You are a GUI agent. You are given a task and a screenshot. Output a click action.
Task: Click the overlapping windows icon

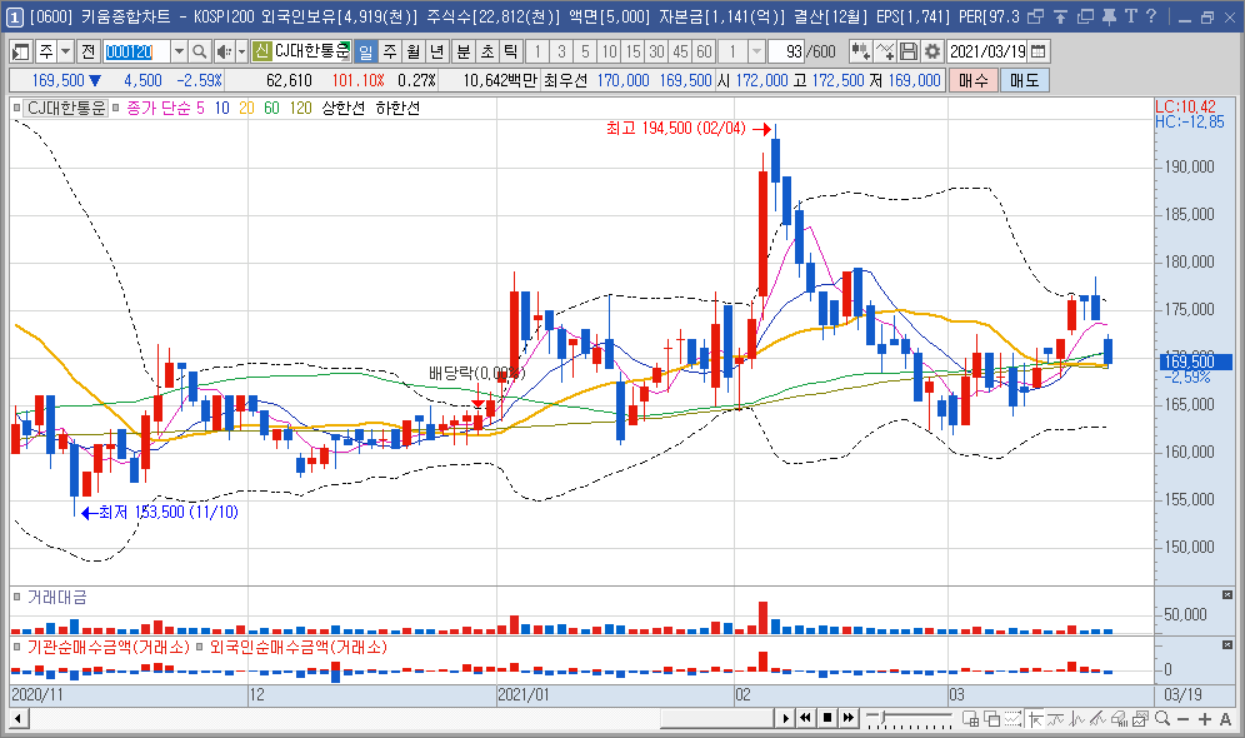tap(991, 718)
